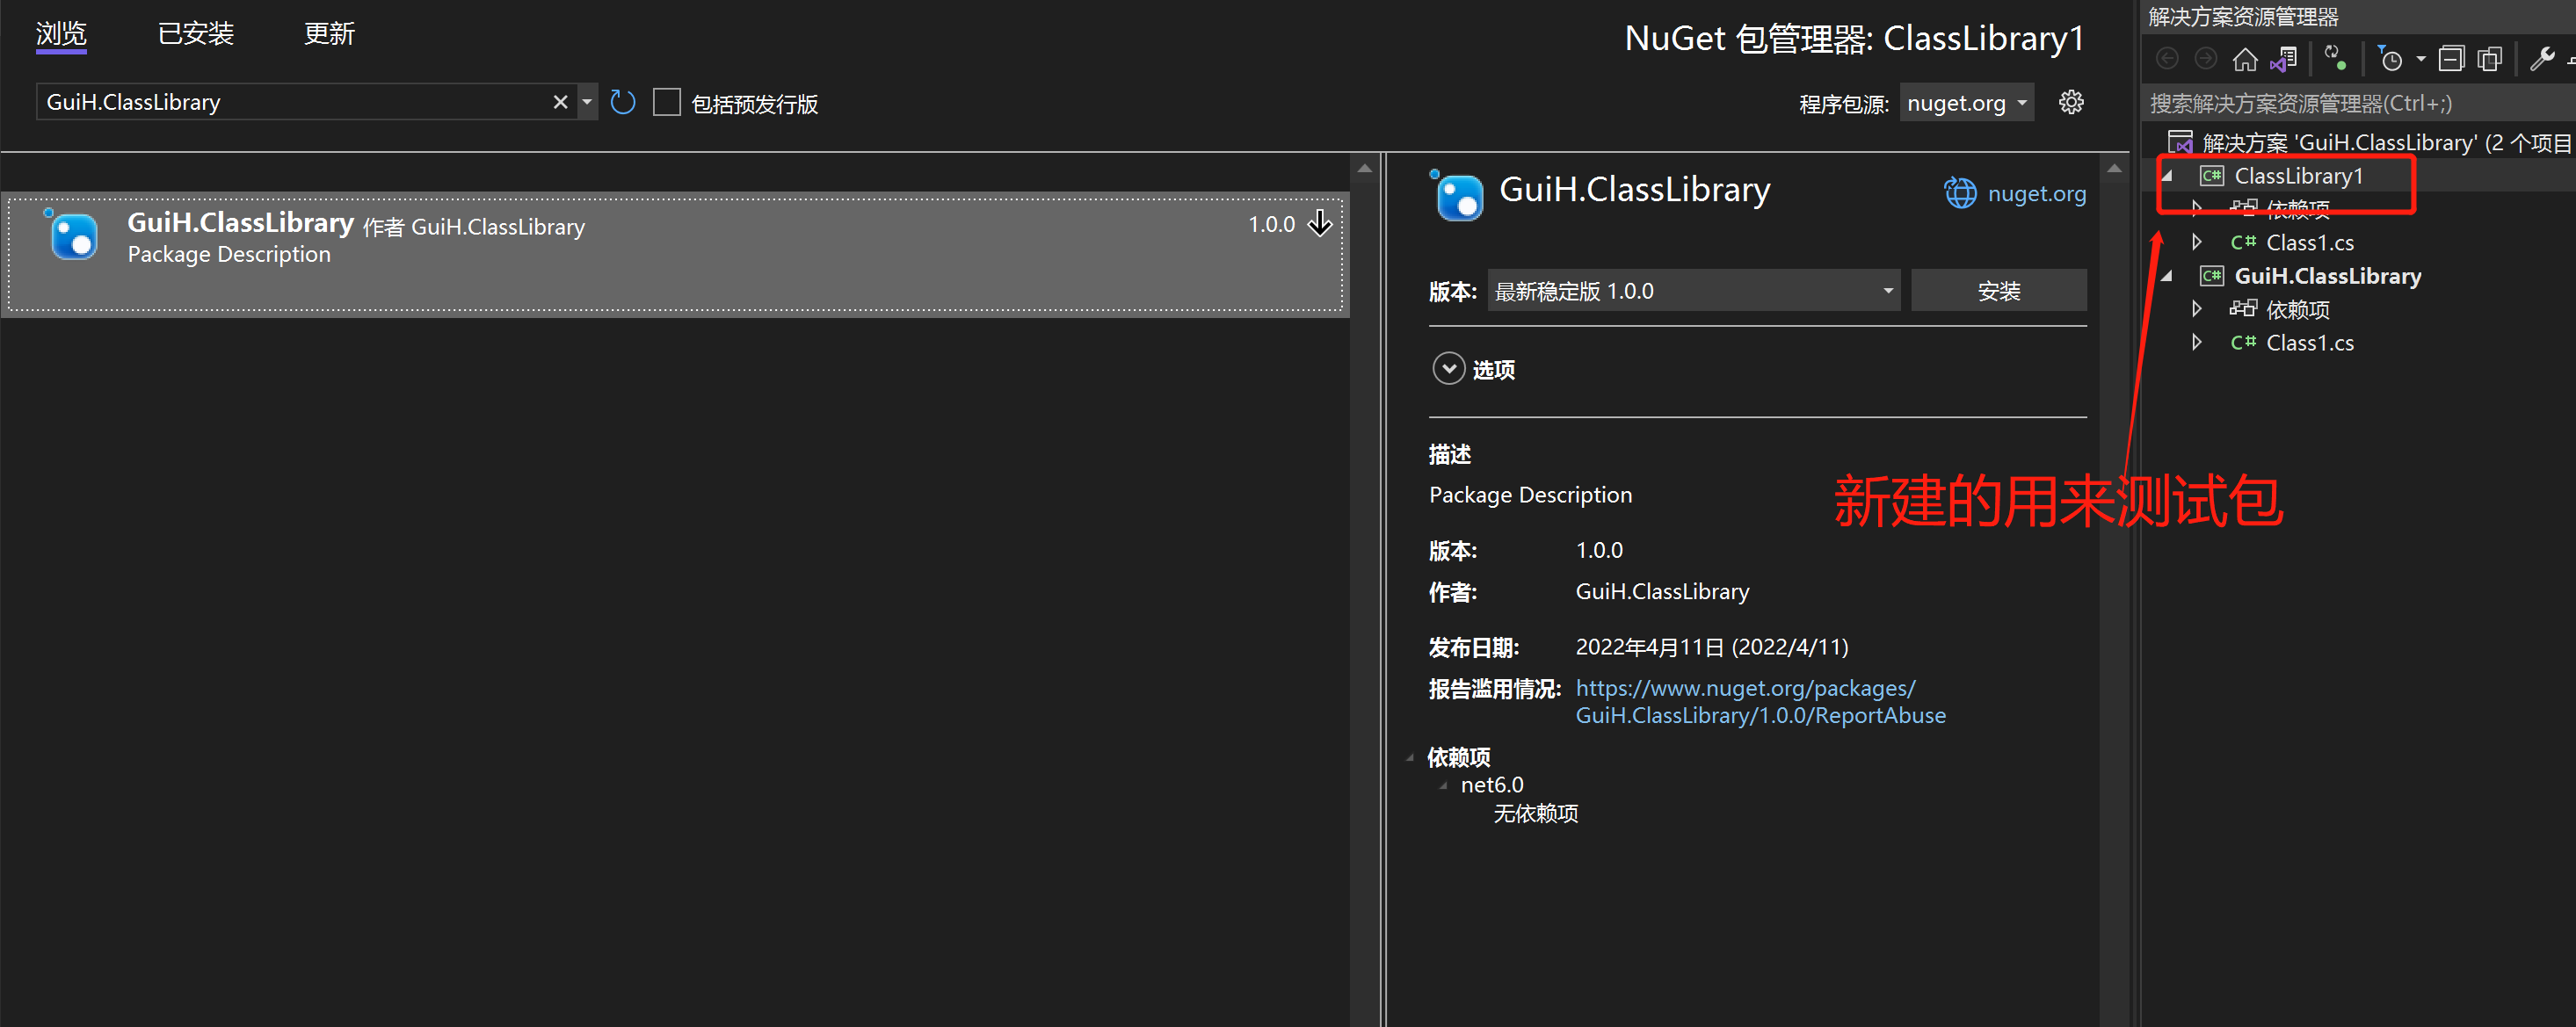Expand Class1.cs under ClassLibrary1
The width and height of the screenshot is (2576, 1027).
[x=2196, y=242]
